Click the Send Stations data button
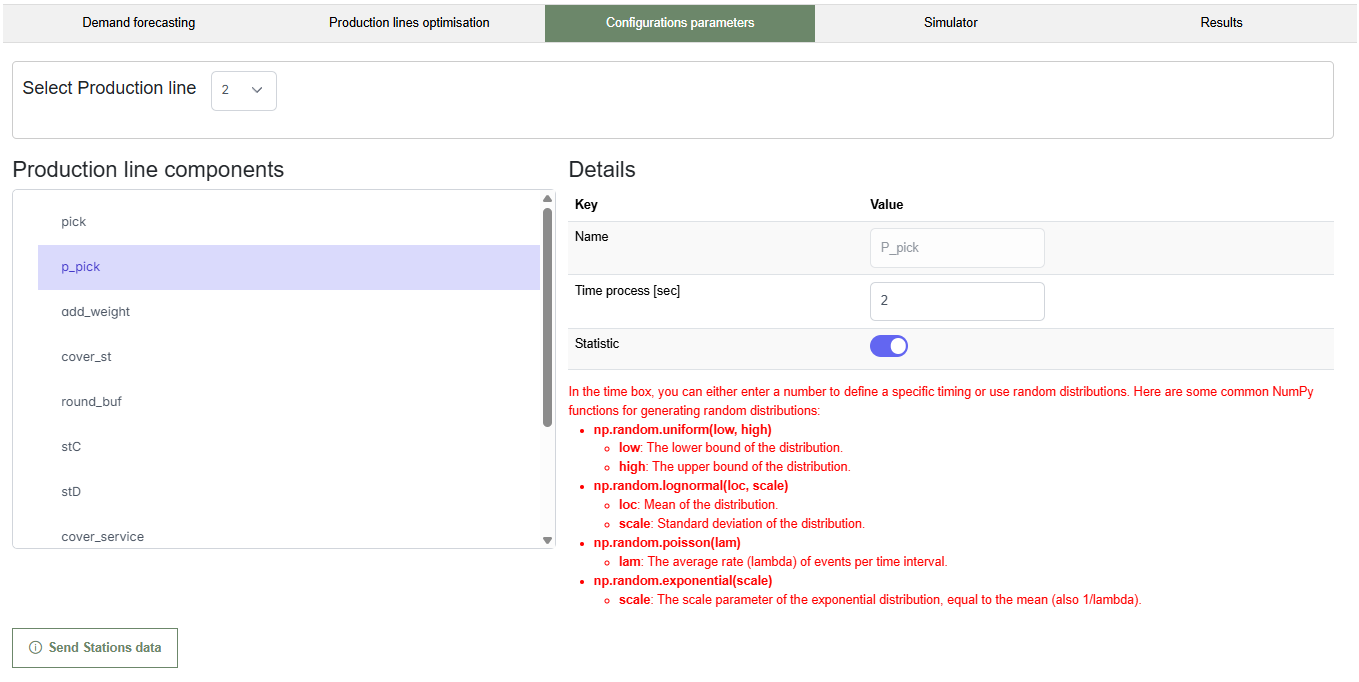The image size is (1359, 682). (94, 648)
